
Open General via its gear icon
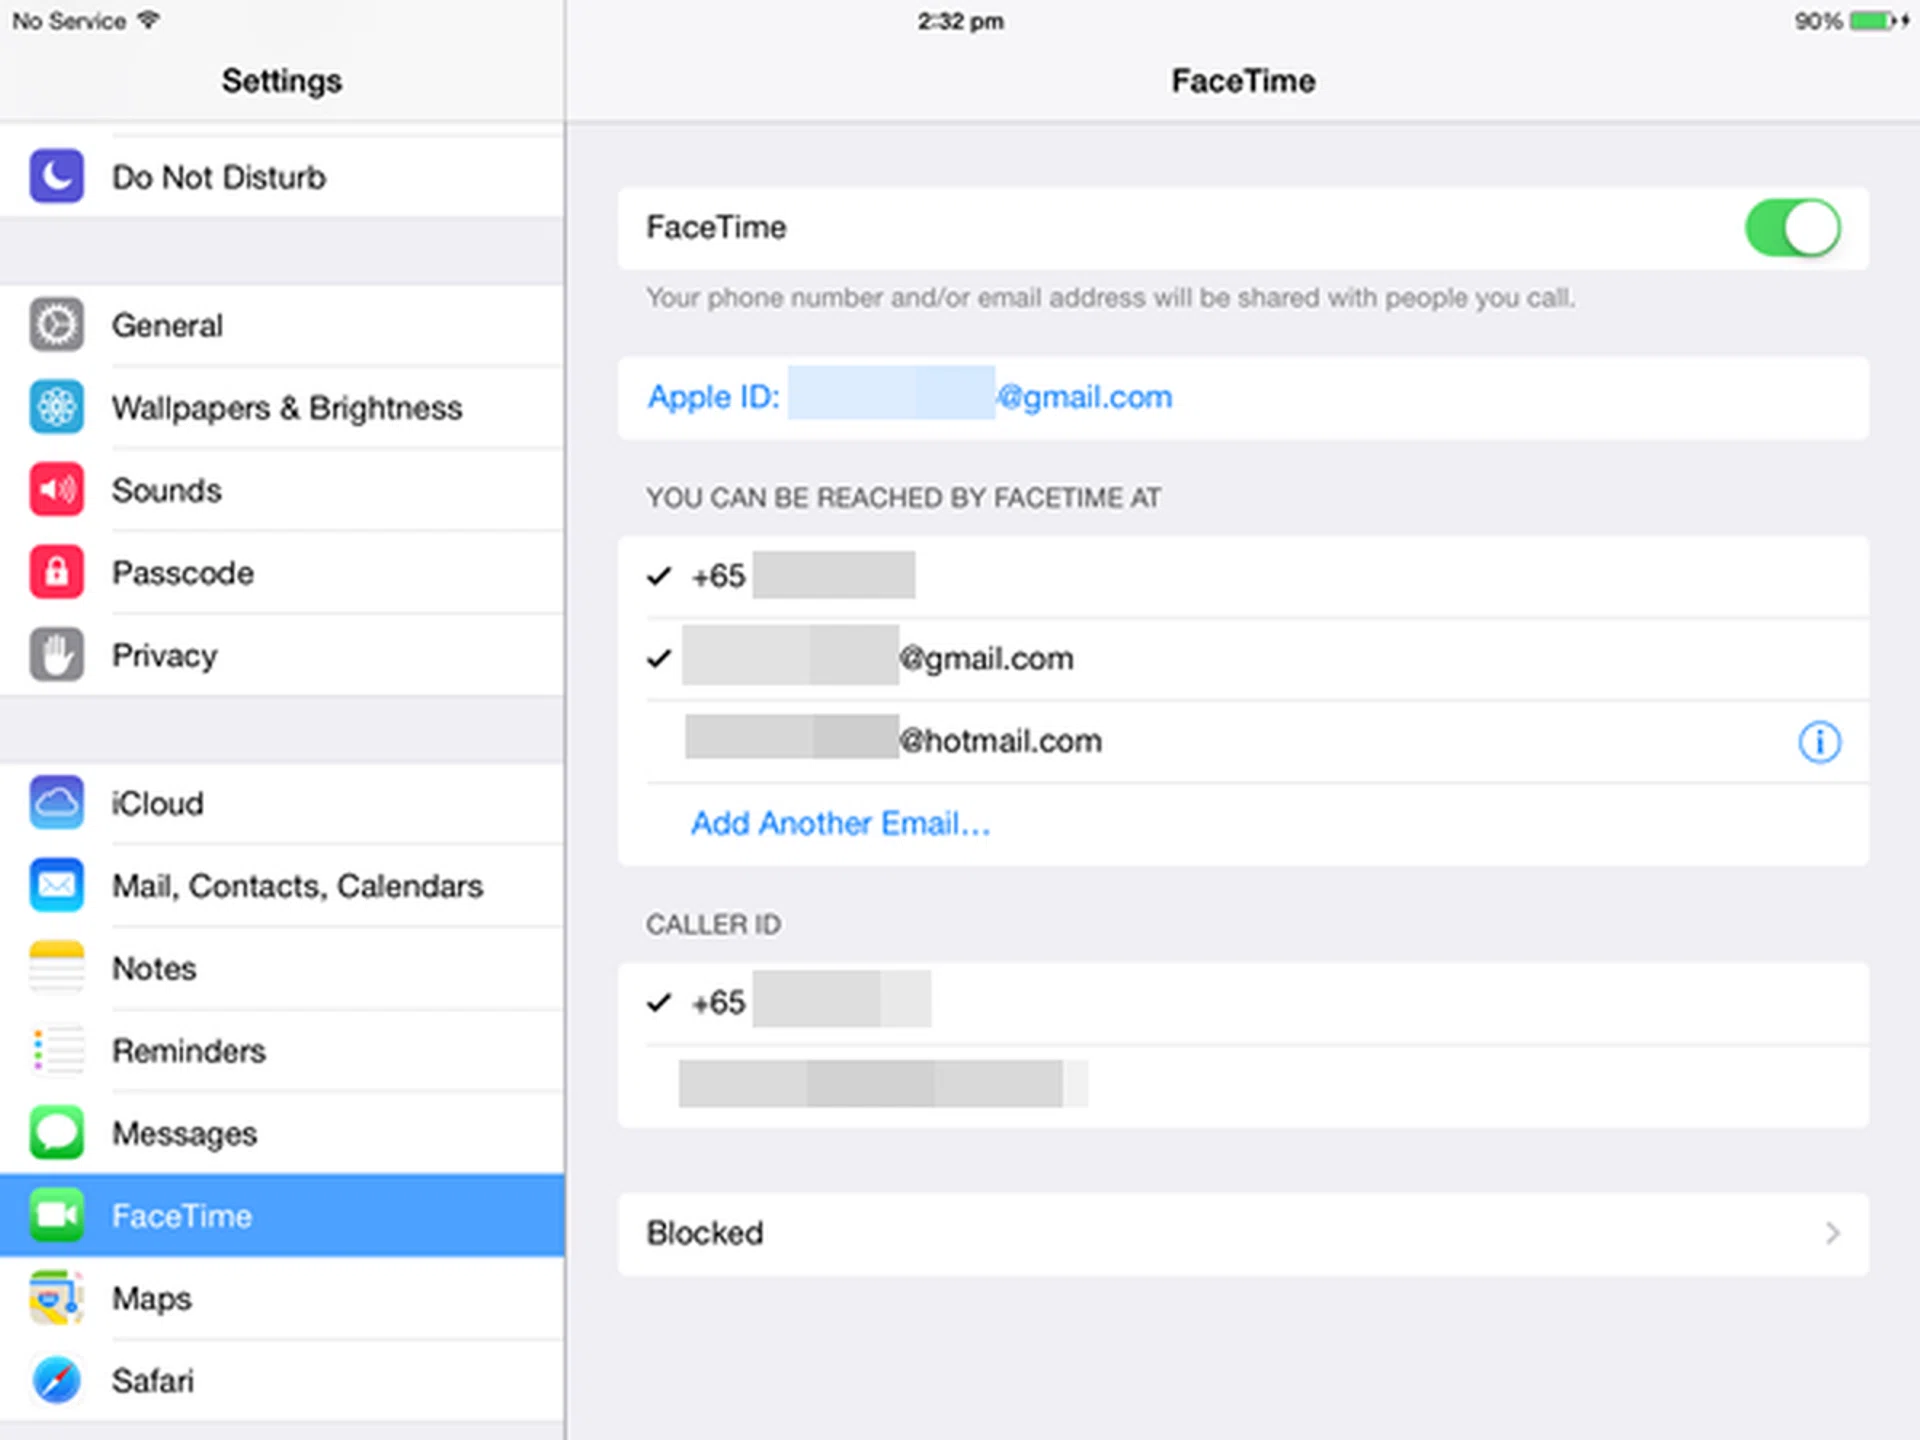56,325
